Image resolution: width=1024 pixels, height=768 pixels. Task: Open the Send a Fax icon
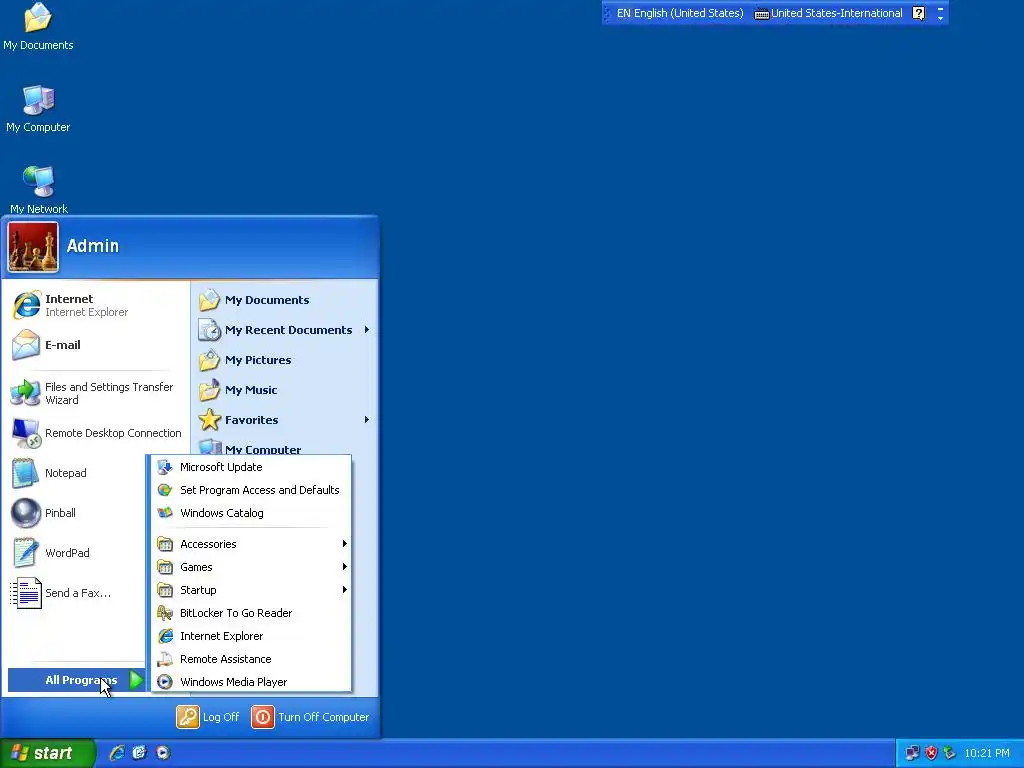tap(26, 593)
